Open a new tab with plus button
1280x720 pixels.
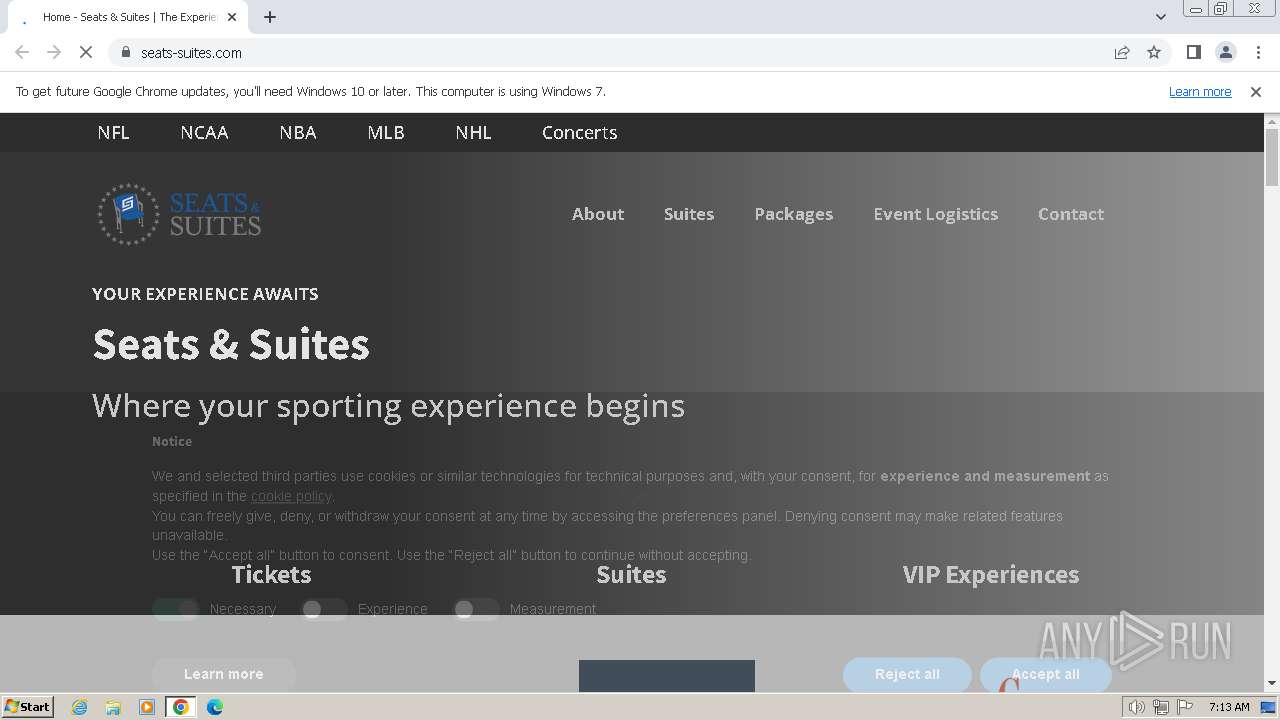coord(270,17)
